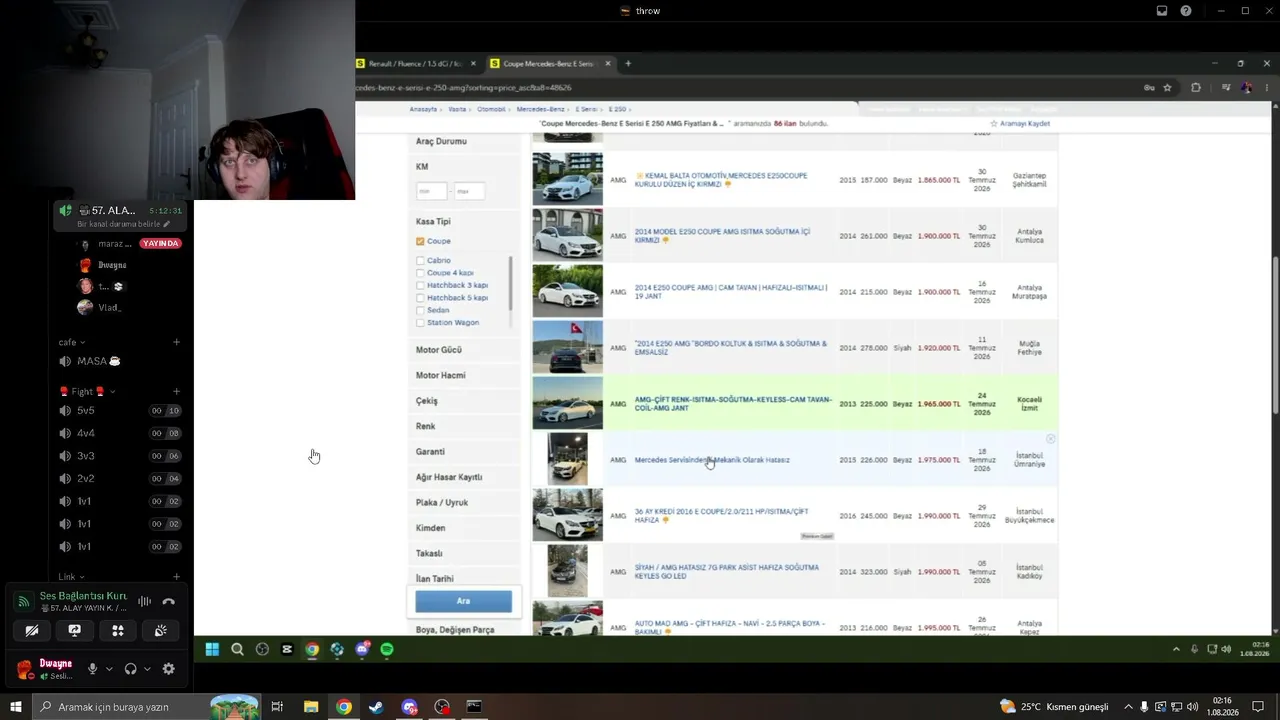The image size is (1280, 720).
Task: Check the Coupe 4 kapı checkbox
Action: [x=420, y=273]
